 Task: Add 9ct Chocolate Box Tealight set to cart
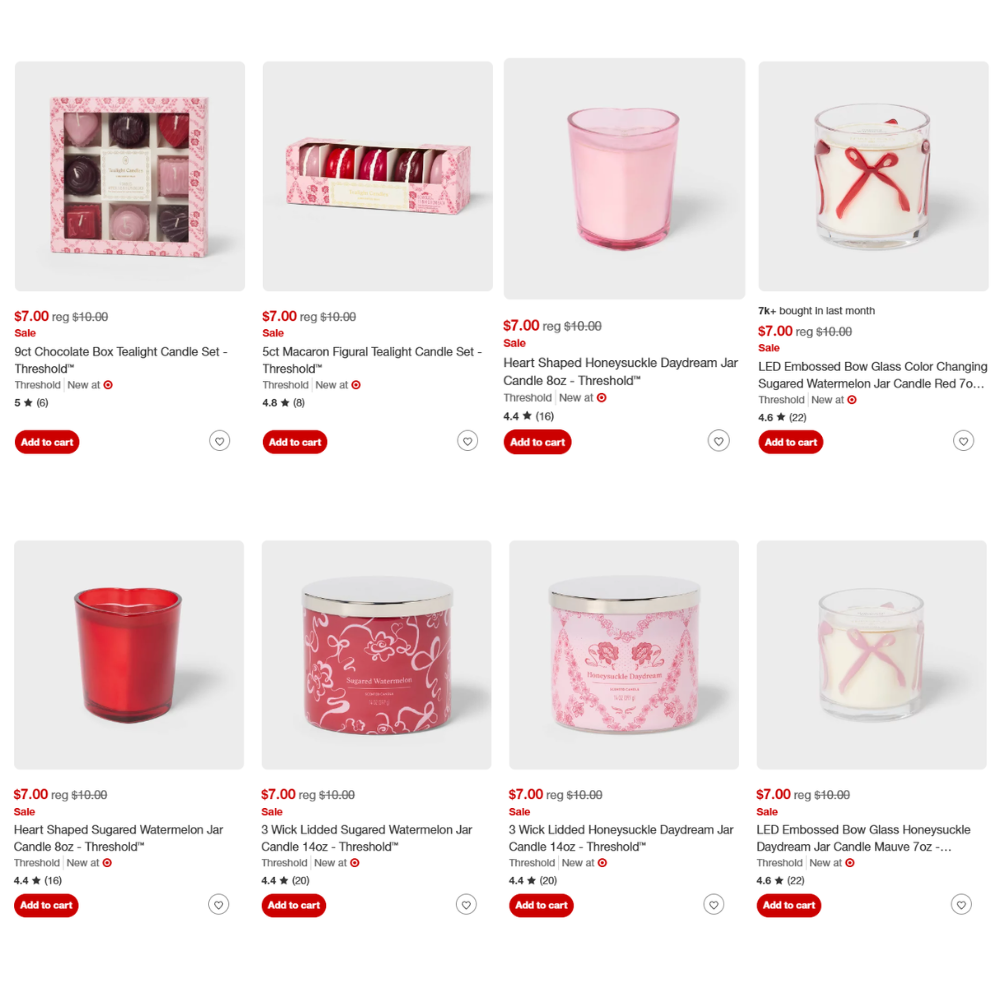[x=47, y=442]
